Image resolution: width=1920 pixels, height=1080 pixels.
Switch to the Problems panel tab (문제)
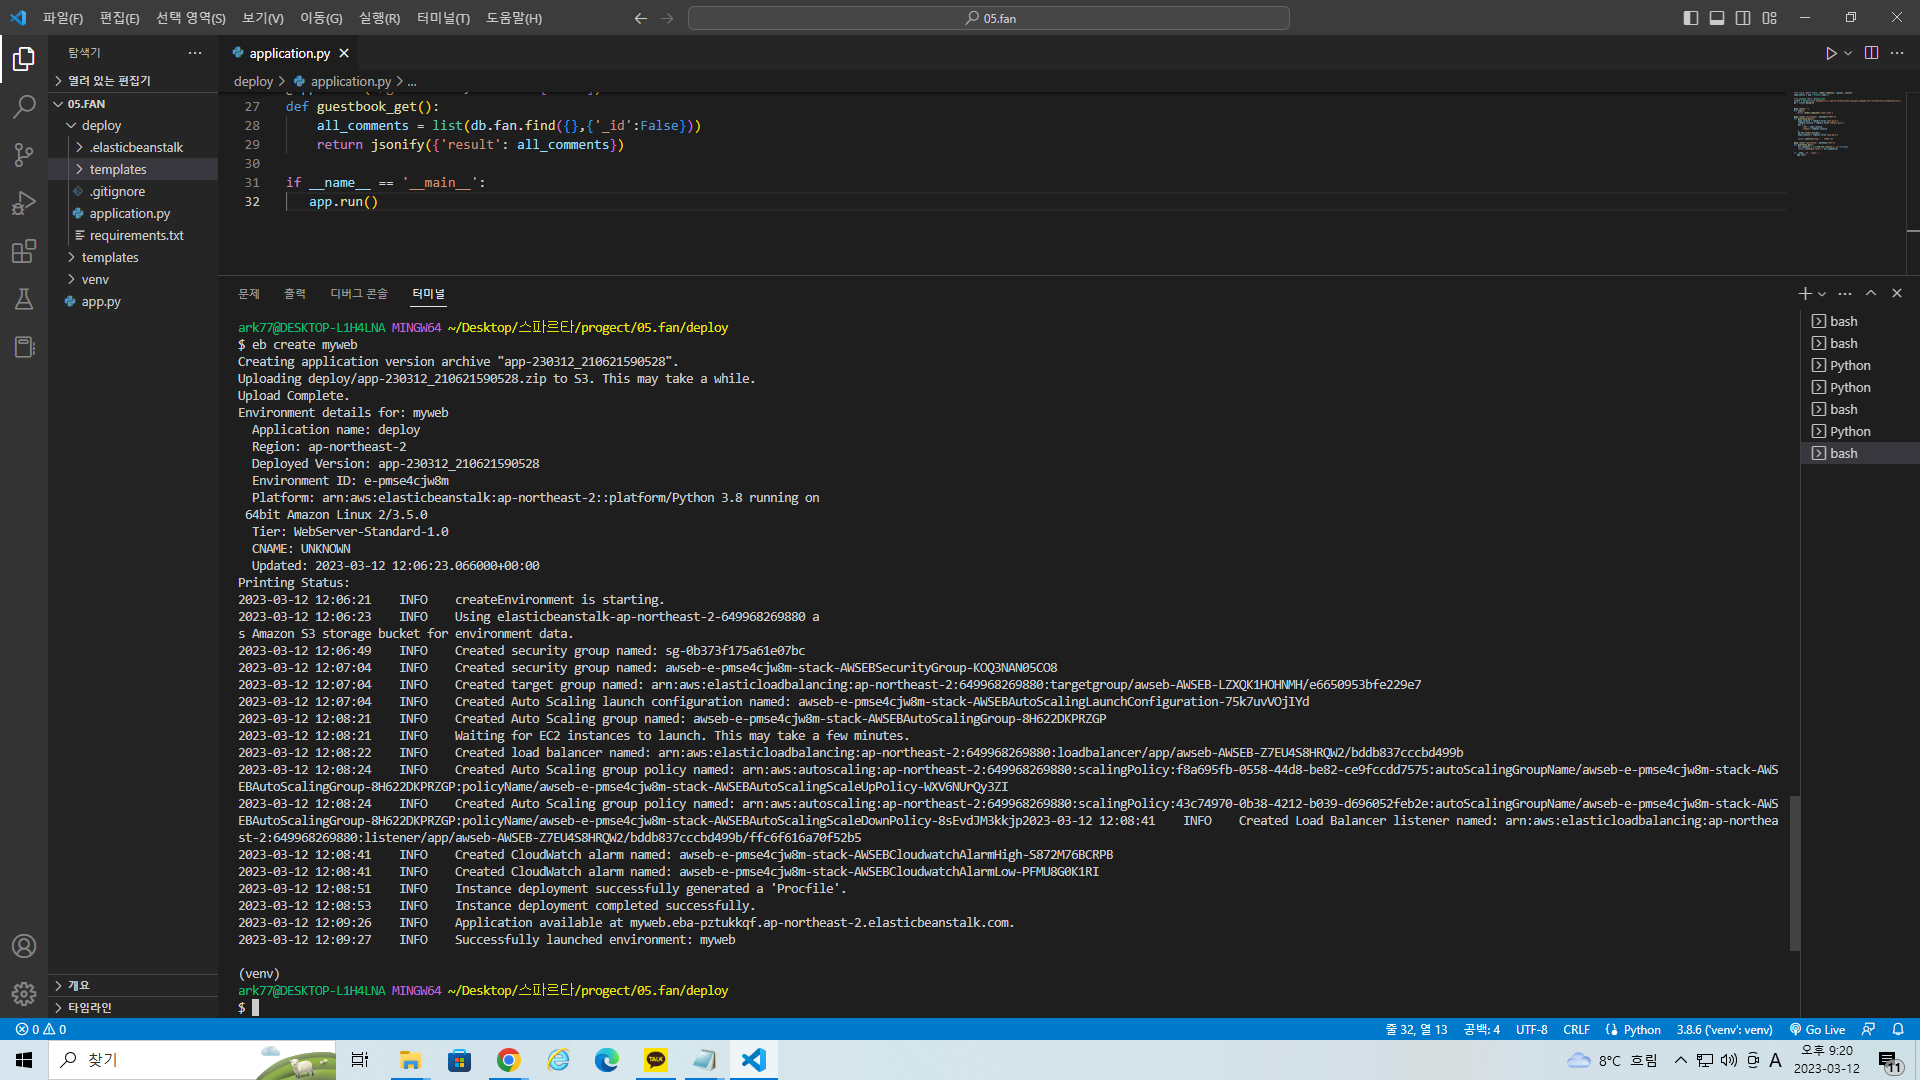(249, 294)
